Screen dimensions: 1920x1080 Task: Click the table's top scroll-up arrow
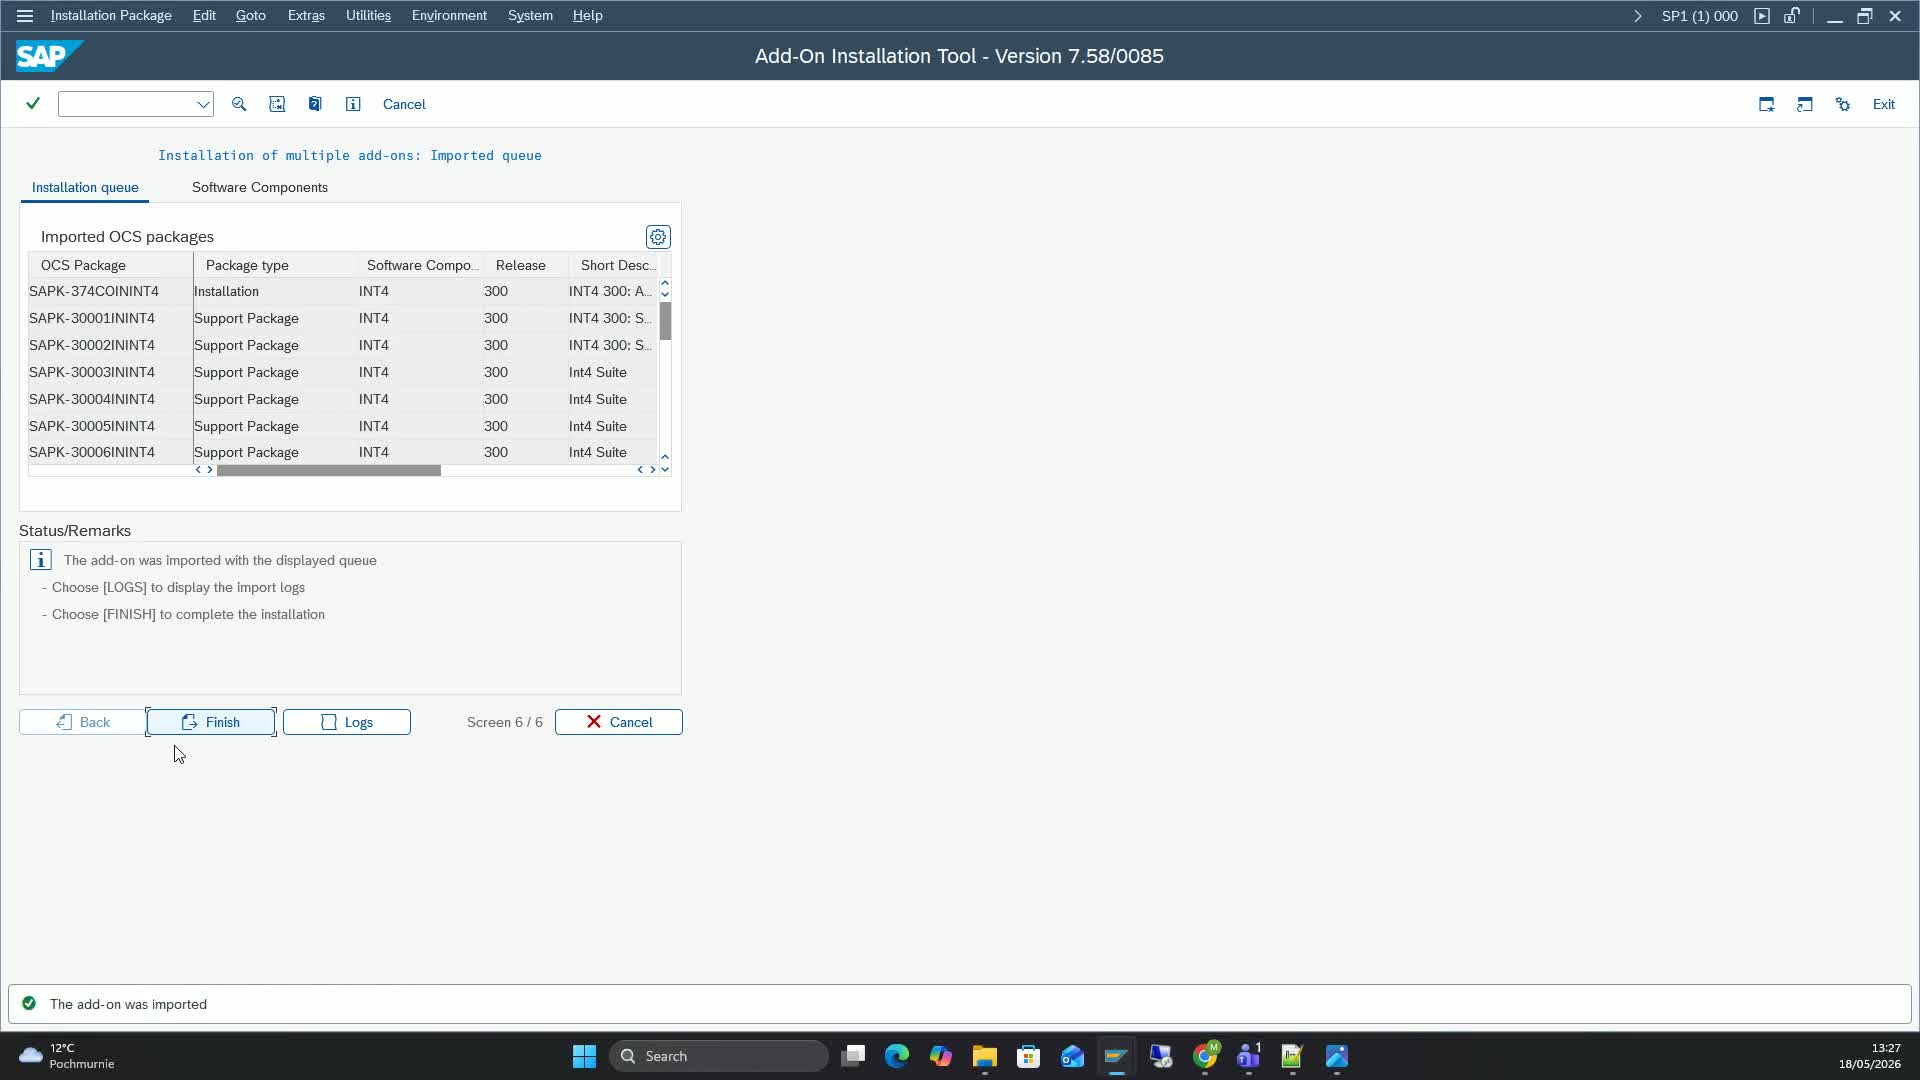[665, 283]
